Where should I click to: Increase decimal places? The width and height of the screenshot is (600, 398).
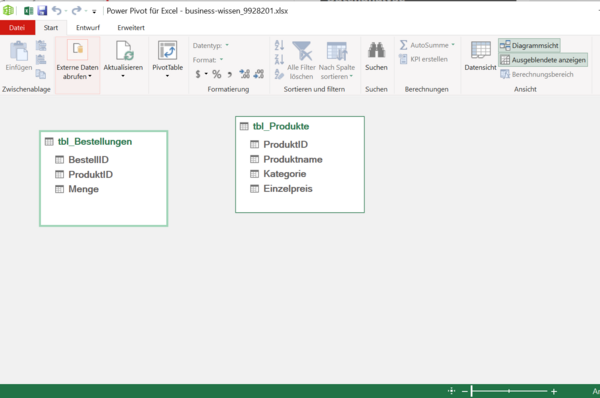[244, 74]
